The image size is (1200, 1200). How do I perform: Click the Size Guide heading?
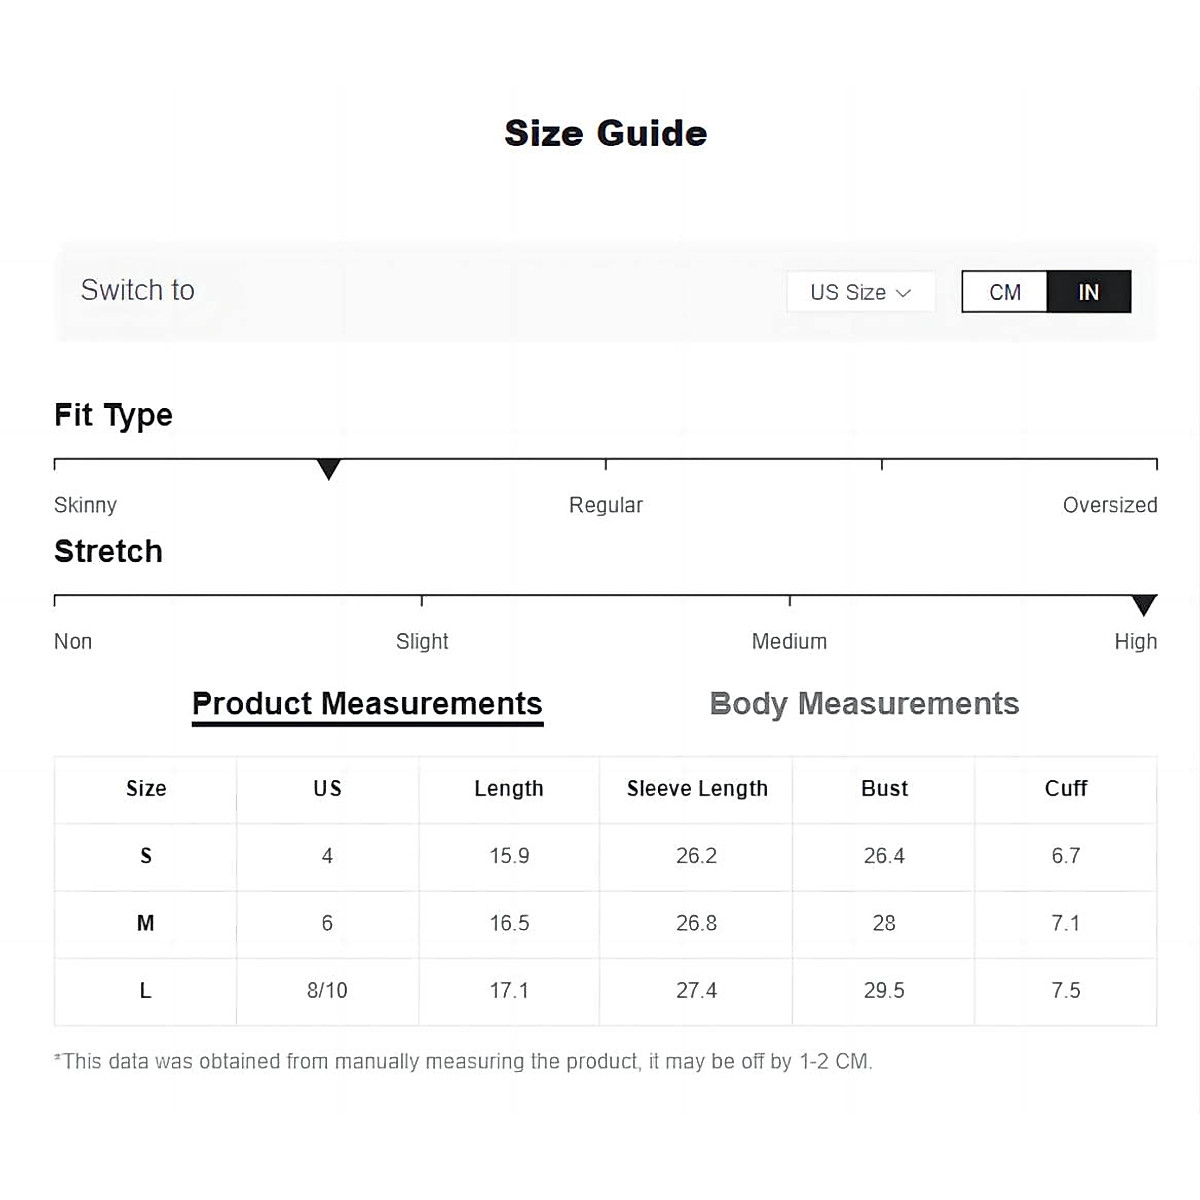click(606, 133)
